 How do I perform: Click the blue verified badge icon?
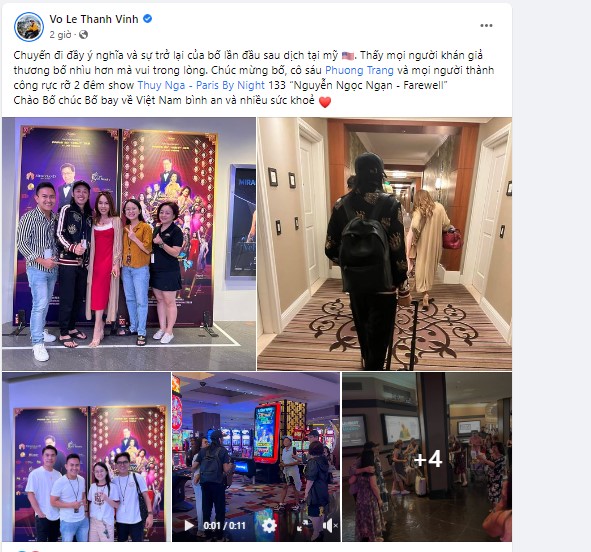(148, 18)
